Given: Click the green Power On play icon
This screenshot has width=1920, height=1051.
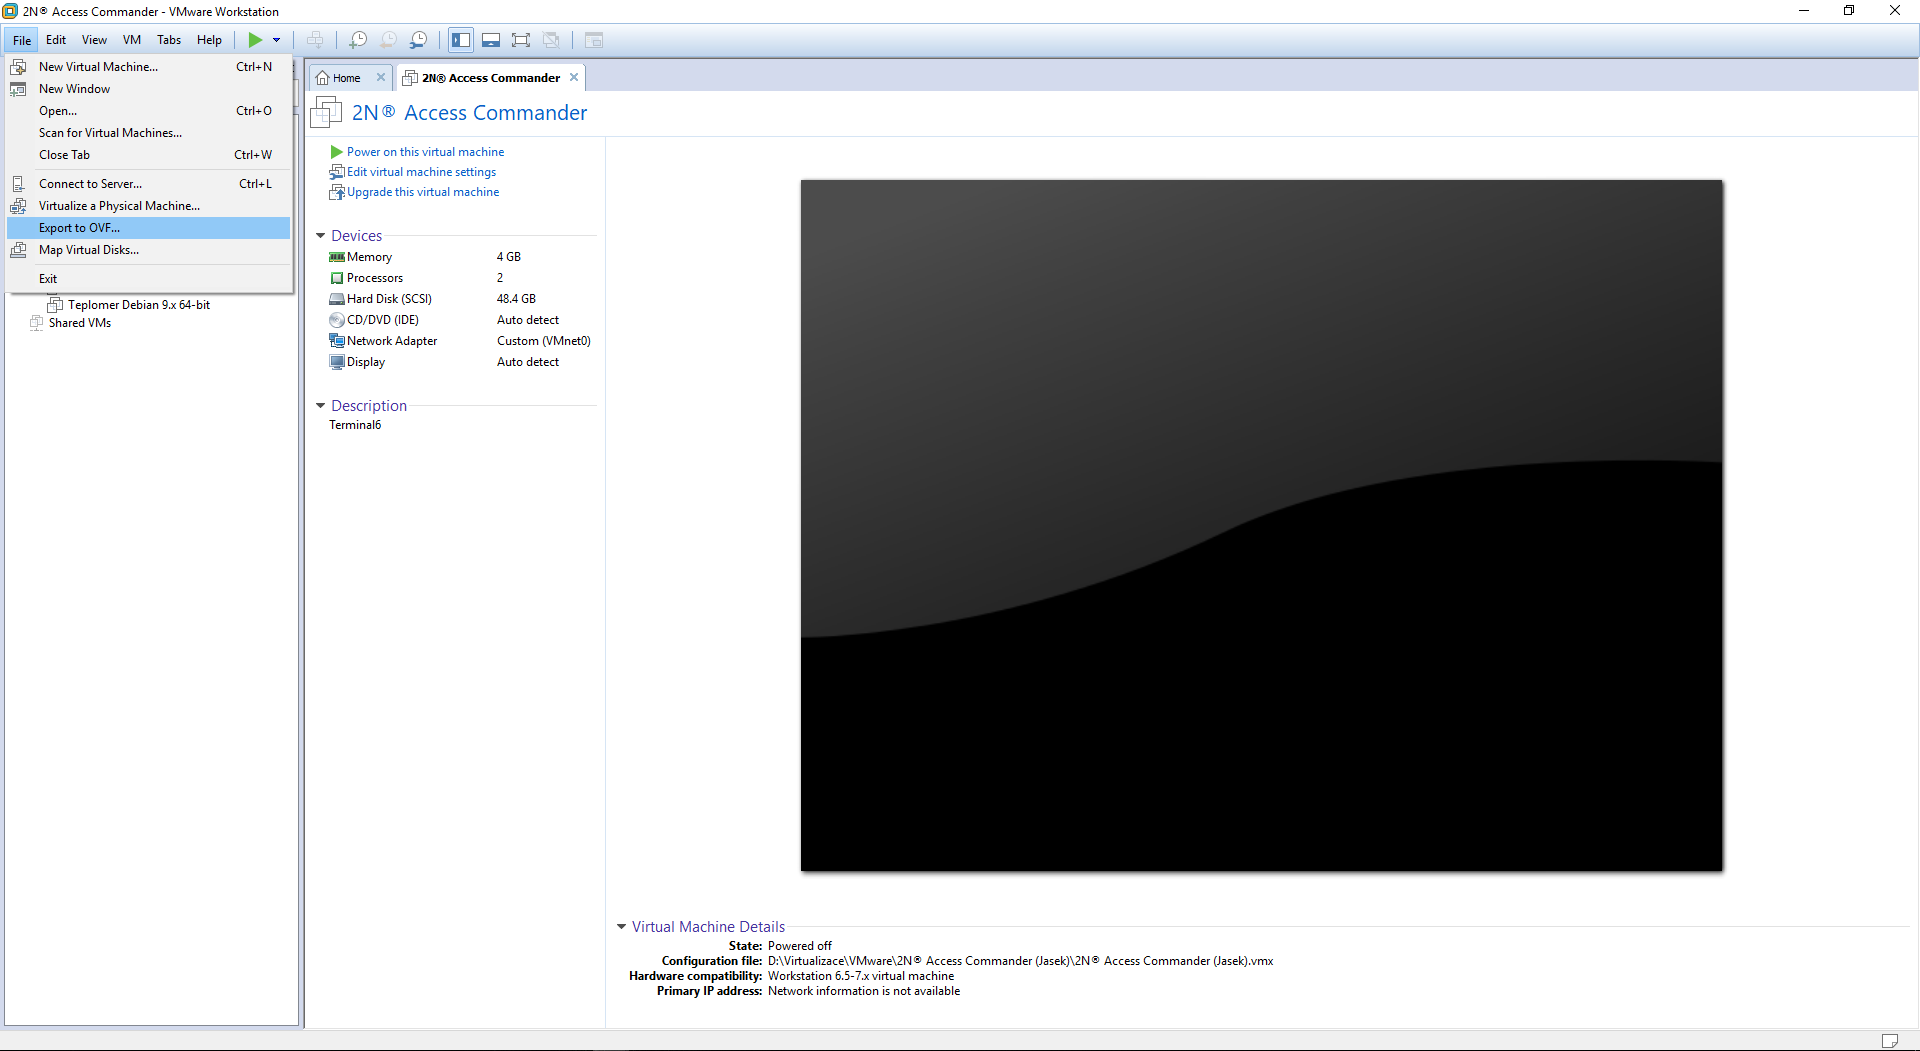Looking at the screenshot, I should point(255,40).
